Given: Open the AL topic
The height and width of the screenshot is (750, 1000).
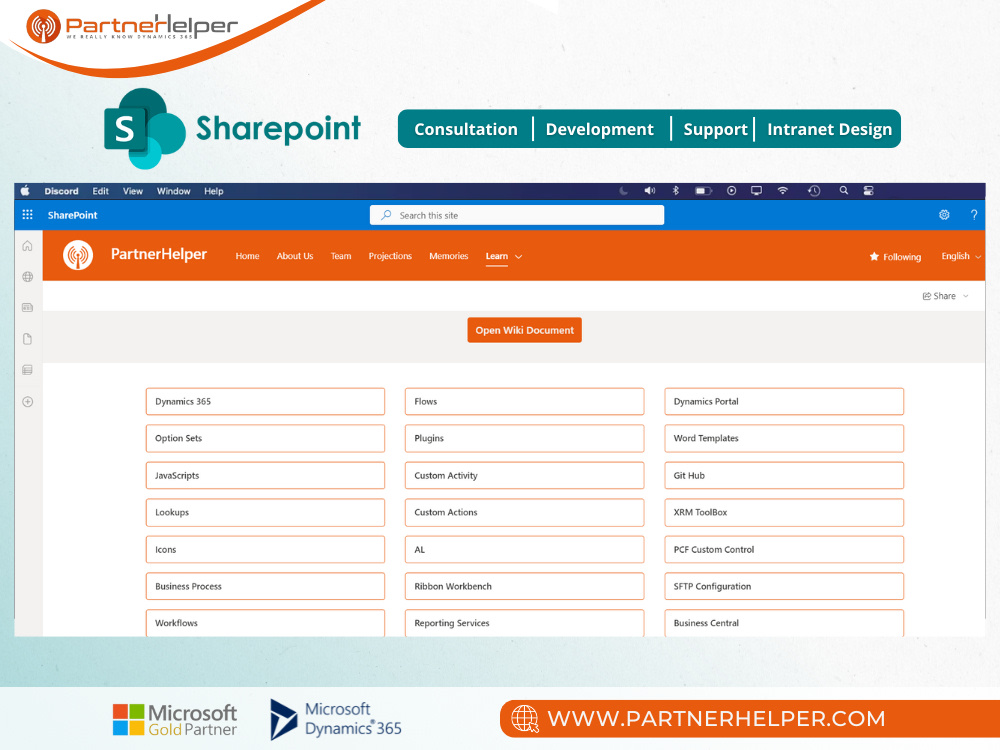Looking at the screenshot, I should coord(524,549).
